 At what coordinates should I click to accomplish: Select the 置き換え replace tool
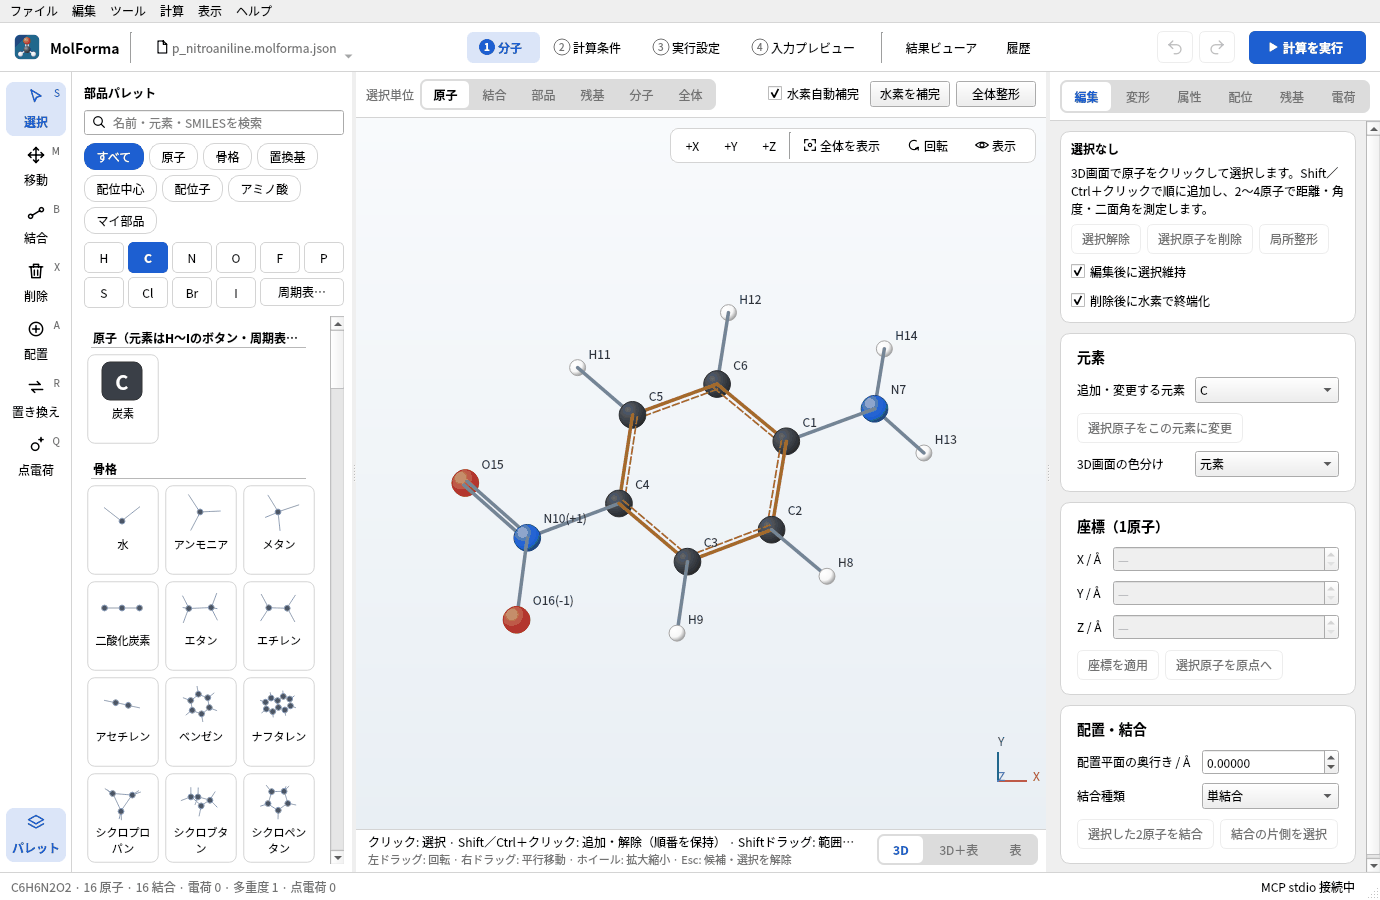[36, 398]
